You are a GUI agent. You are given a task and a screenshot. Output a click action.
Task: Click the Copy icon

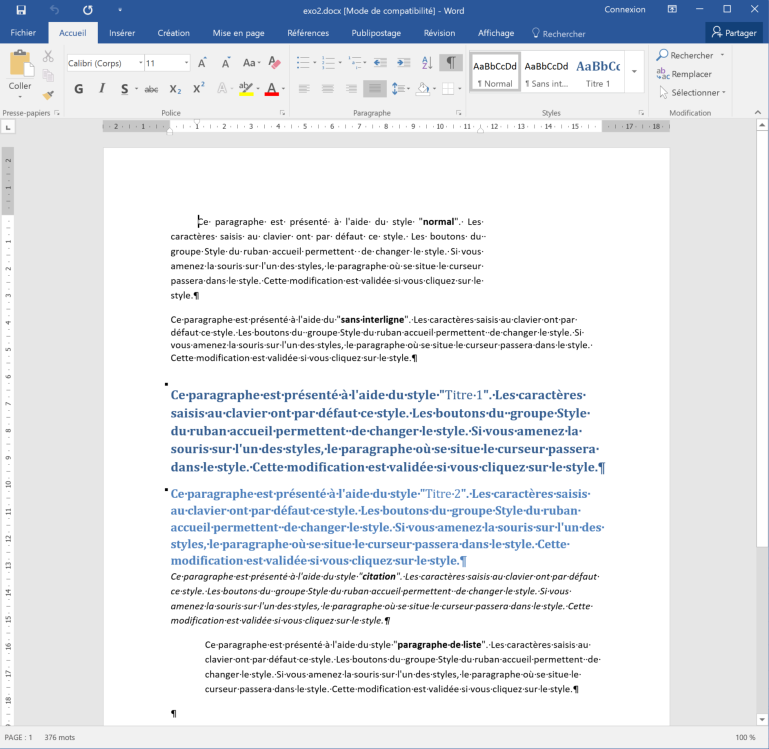[x=48, y=75]
